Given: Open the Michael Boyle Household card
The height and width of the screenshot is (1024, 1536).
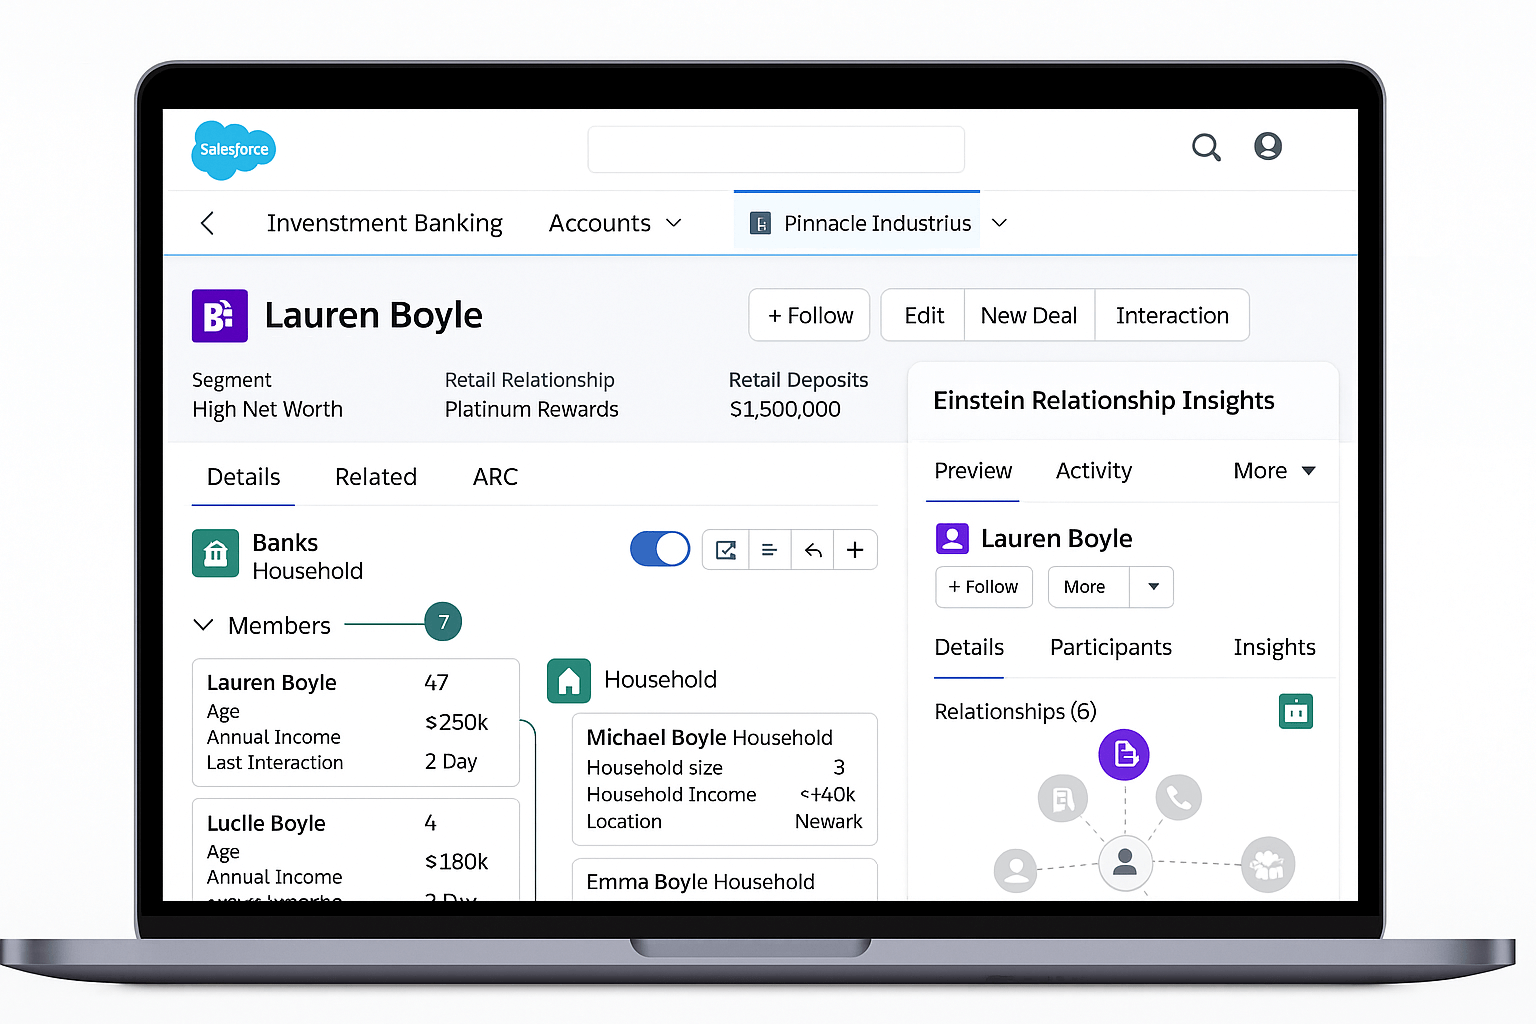Looking at the screenshot, I should click(725, 779).
